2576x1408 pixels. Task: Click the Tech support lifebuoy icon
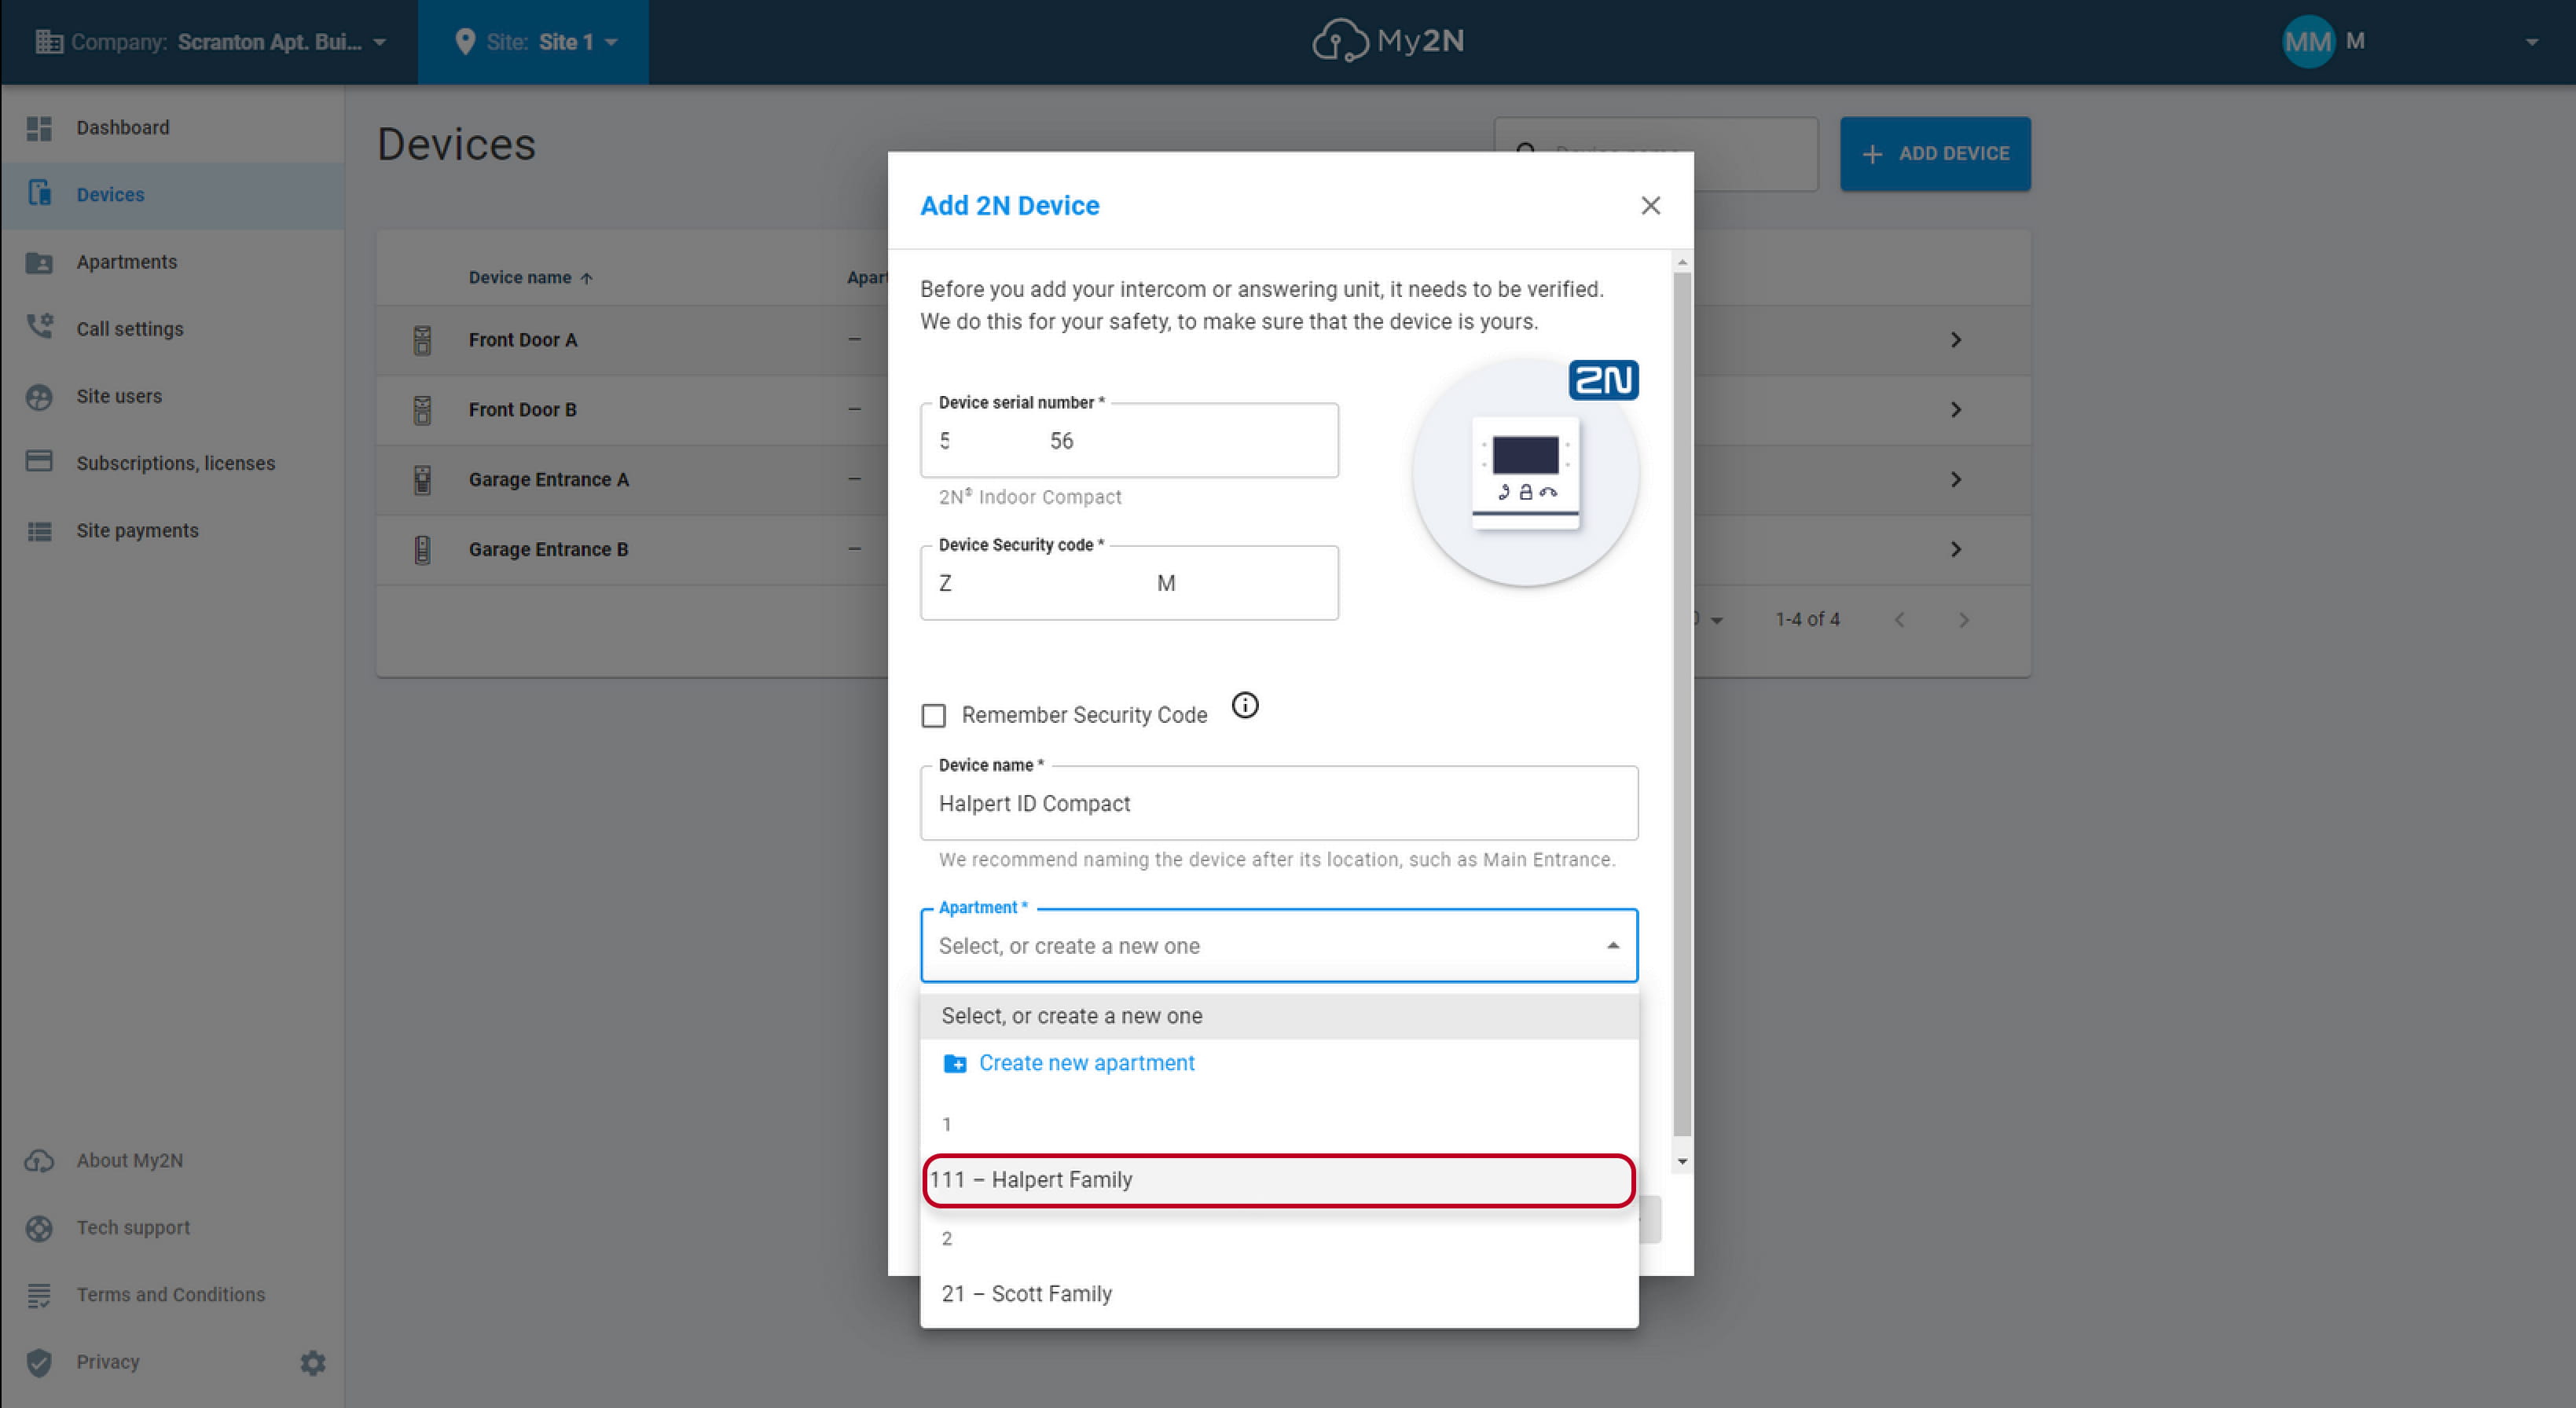pos(39,1228)
